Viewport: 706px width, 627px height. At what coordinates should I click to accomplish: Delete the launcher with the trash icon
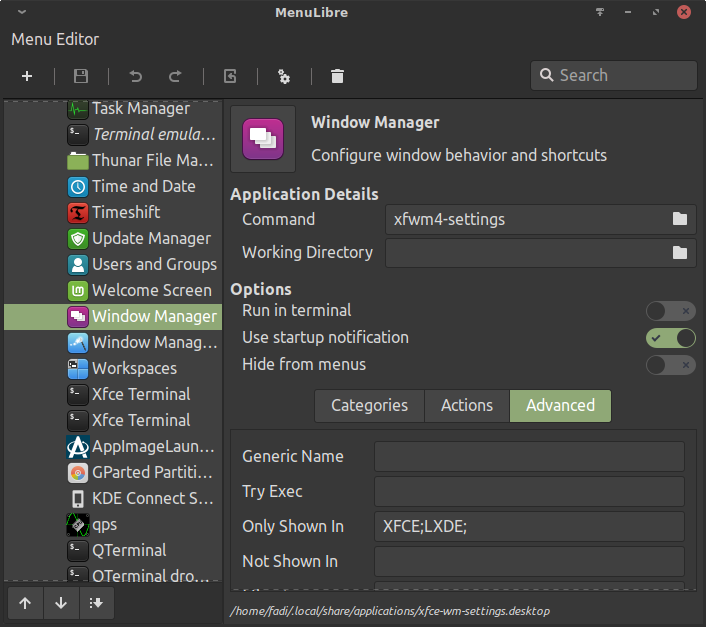(x=337, y=76)
